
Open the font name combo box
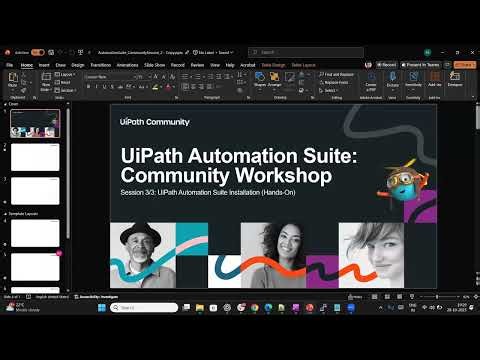(x=109, y=77)
